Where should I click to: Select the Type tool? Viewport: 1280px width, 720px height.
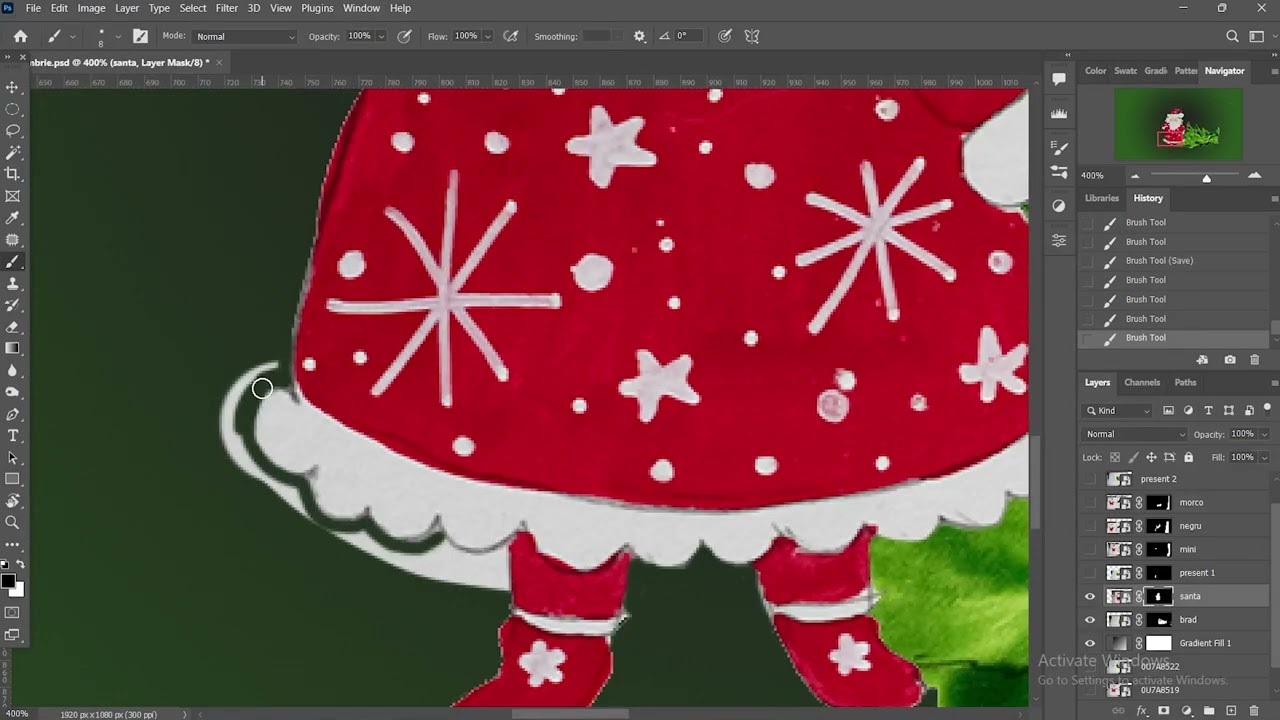(x=13, y=436)
